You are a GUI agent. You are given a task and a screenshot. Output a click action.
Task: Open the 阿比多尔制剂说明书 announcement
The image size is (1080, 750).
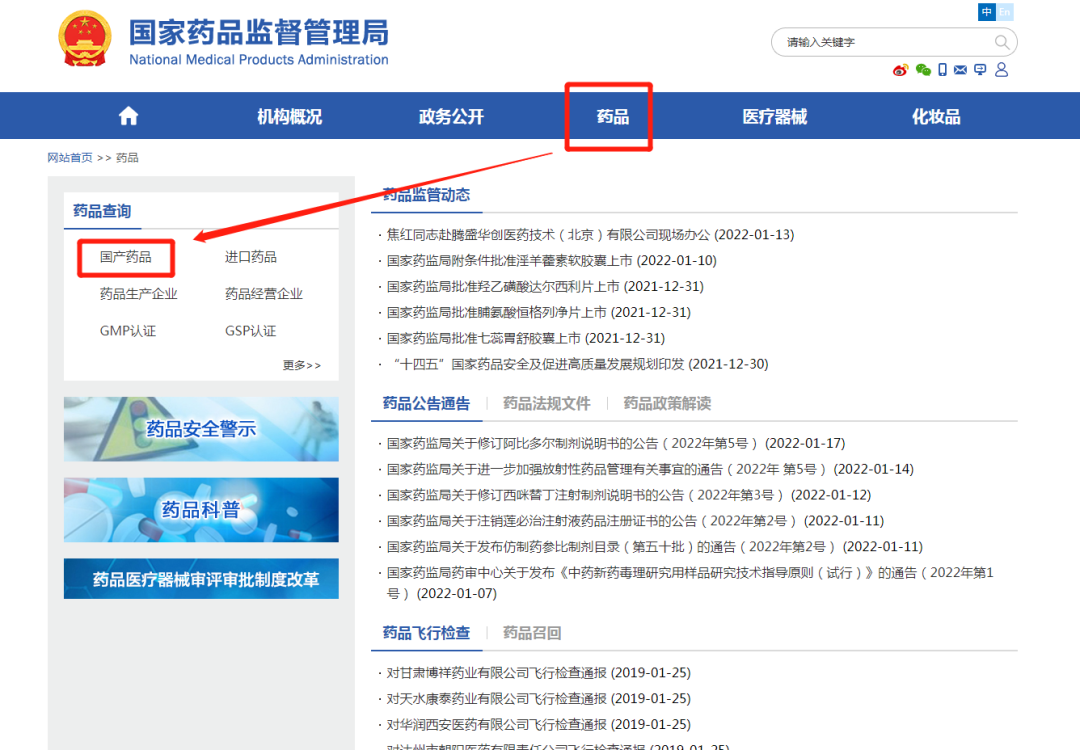pyautogui.click(x=616, y=444)
